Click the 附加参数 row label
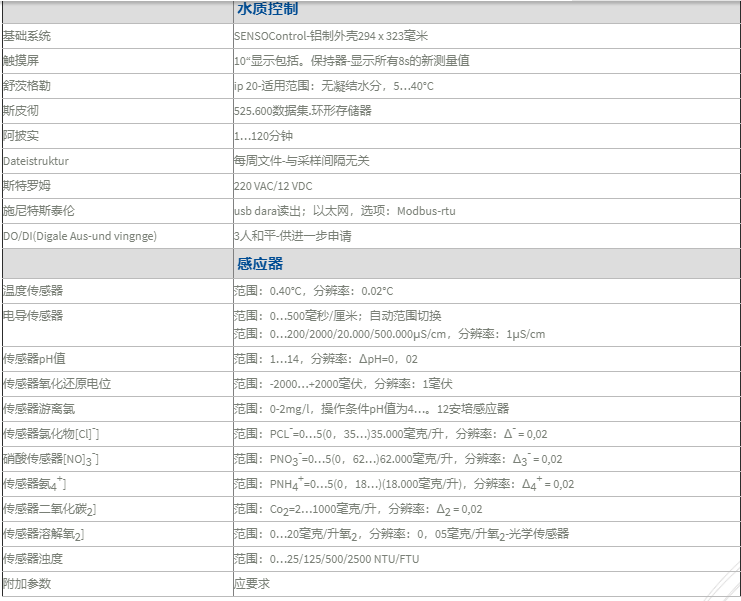The height and width of the screenshot is (601, 741). 27,583
